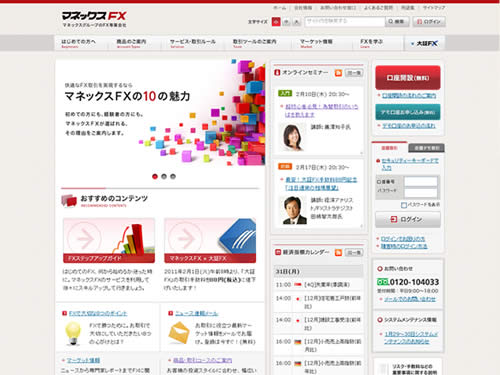
Task: Click the female lecturer's photo
Action: click(x=292, y=137)
